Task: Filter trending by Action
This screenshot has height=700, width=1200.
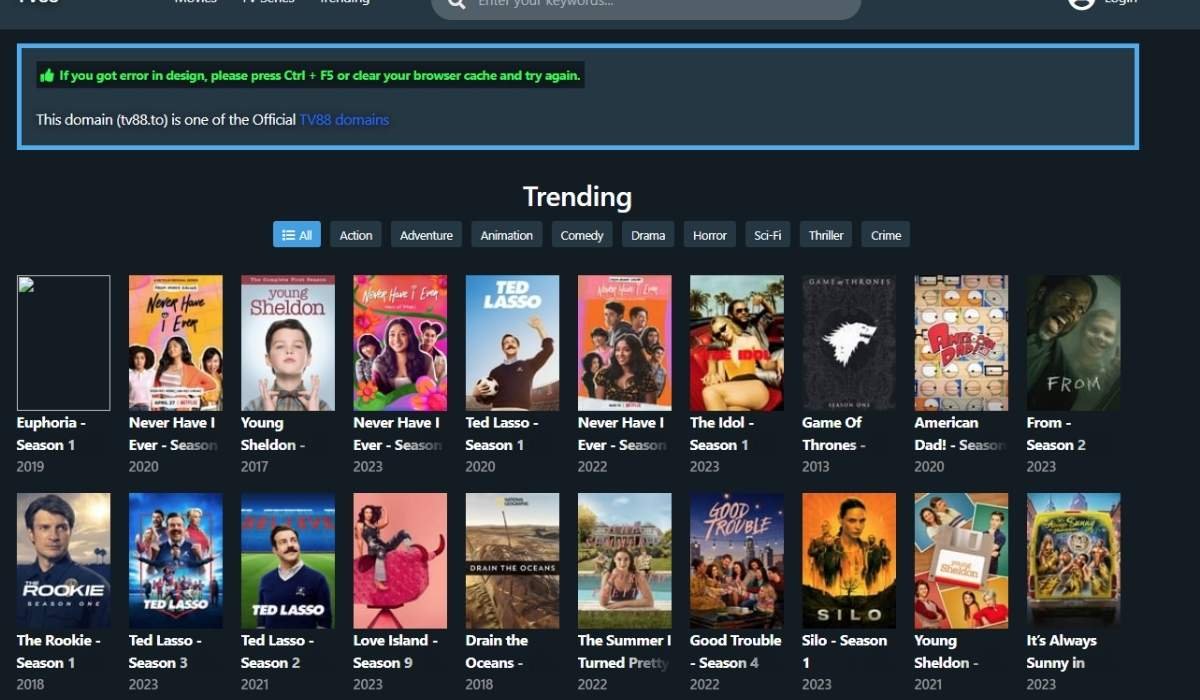Action: tap(356, 235)
